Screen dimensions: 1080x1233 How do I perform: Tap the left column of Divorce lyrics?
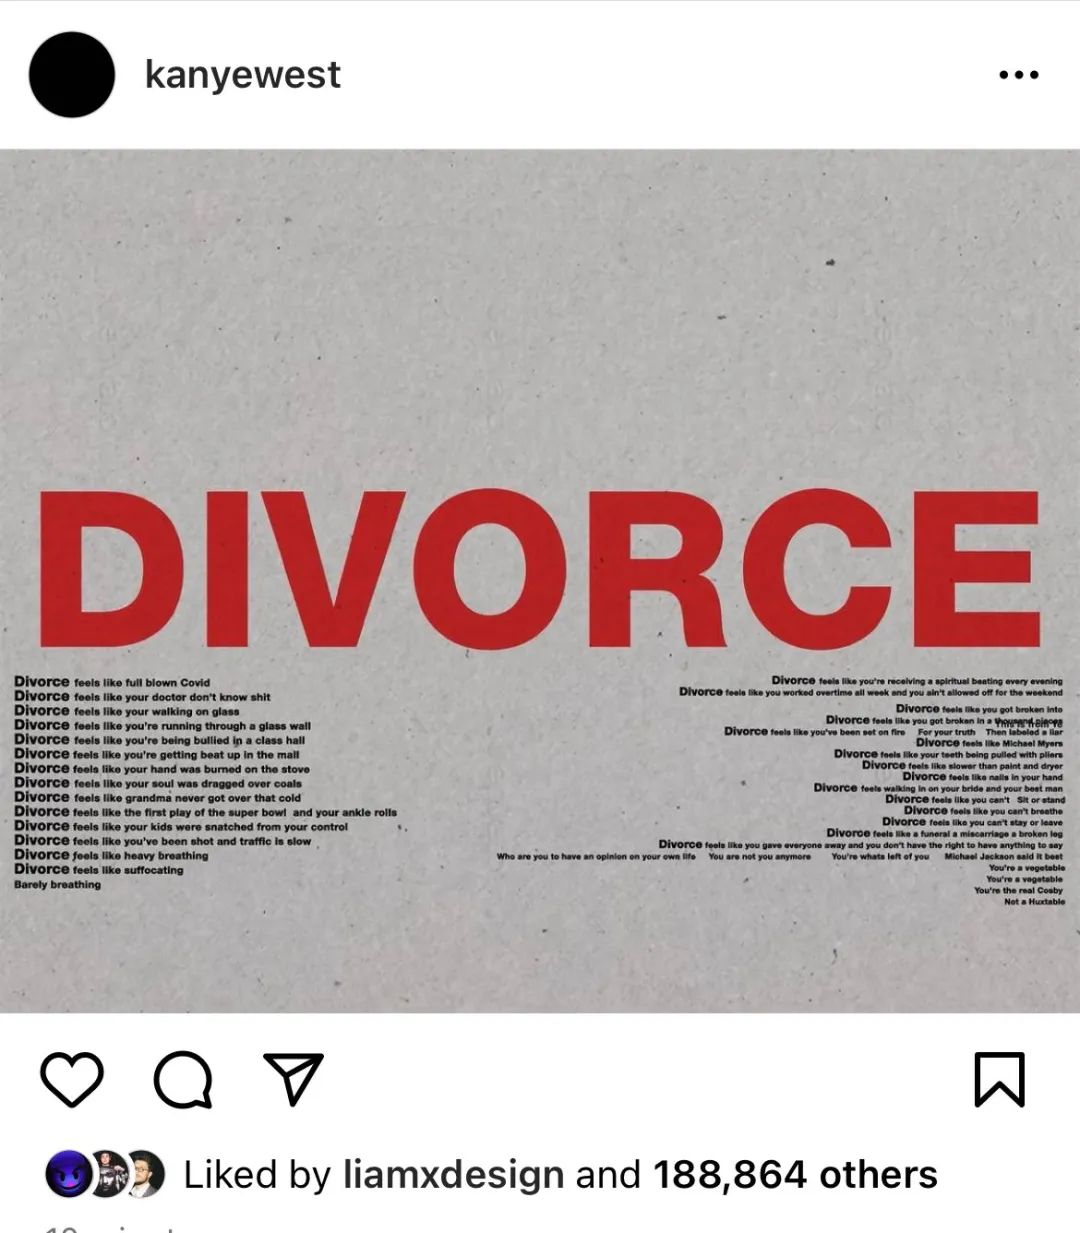(x=205, y=783)
